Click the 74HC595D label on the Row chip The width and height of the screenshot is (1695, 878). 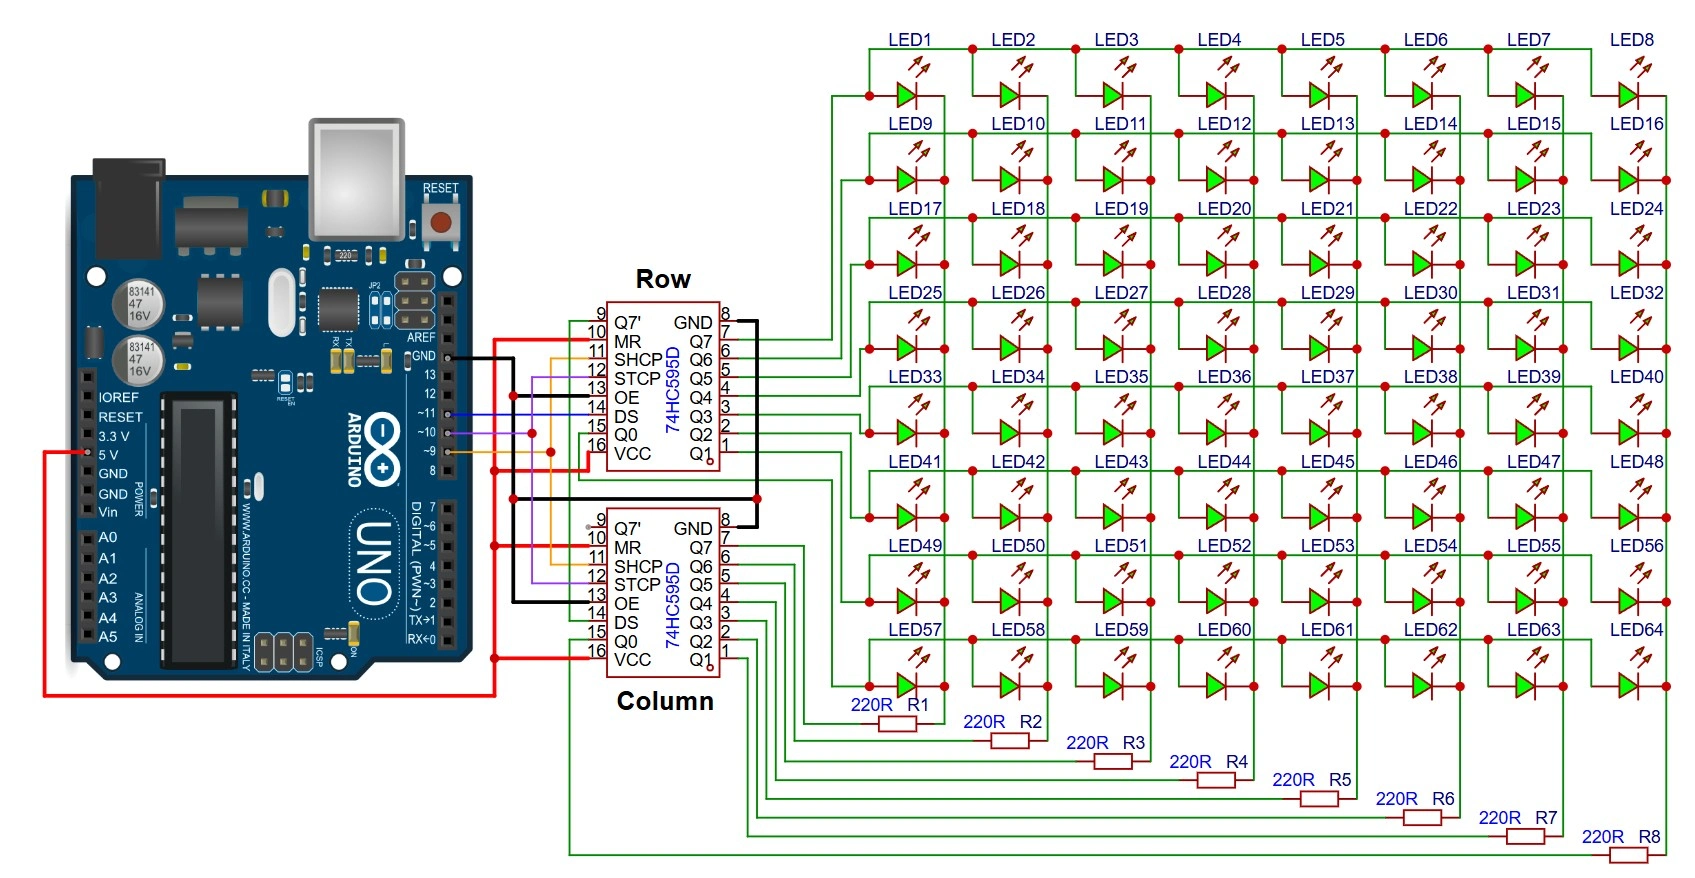tap(673, 390)
